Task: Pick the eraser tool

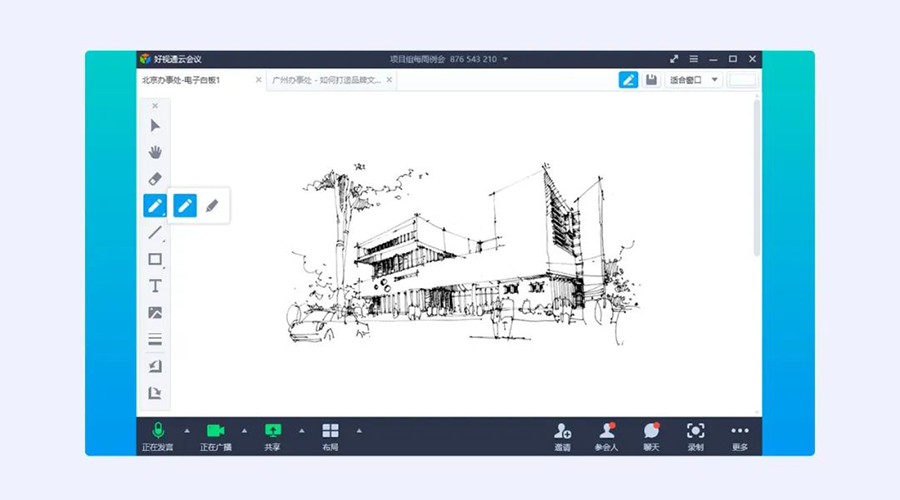Action: pos(155,179)
